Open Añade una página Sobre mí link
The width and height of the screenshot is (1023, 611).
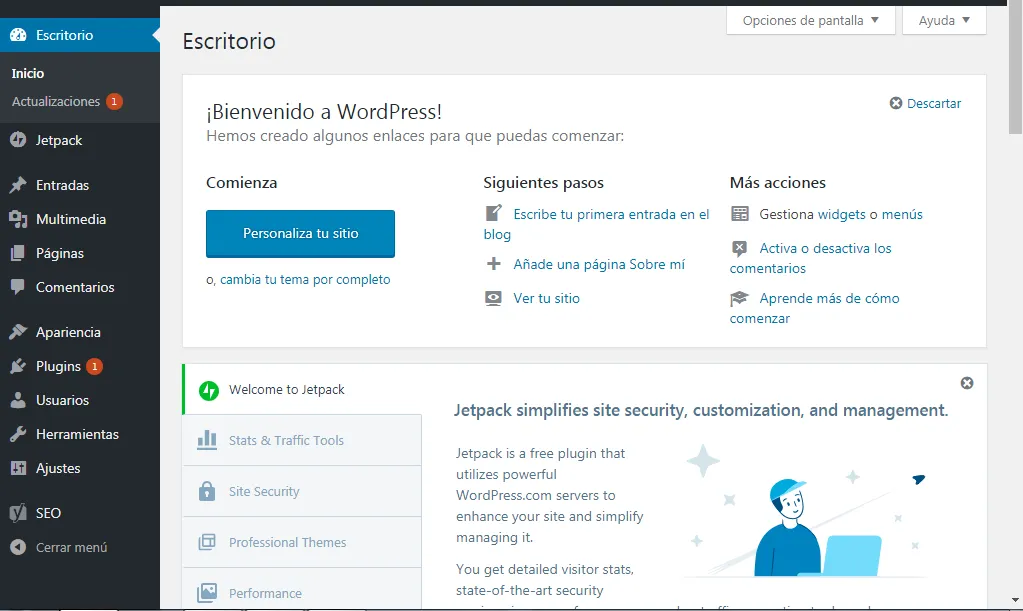pos(599,264)
